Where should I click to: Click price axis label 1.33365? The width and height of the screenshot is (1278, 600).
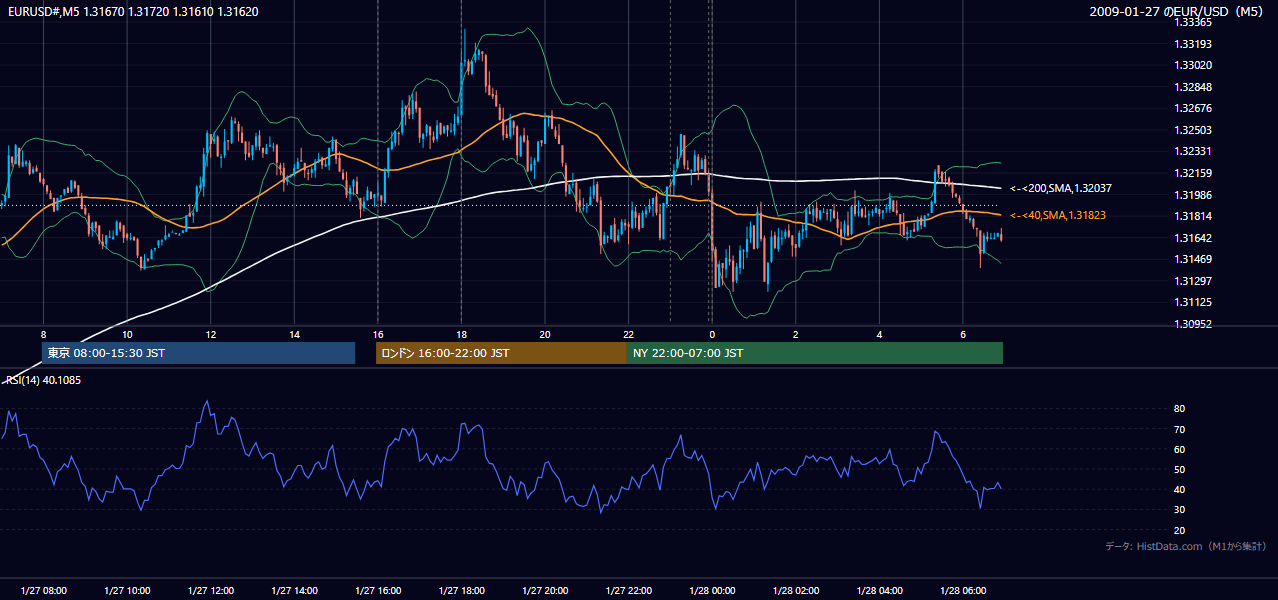click(x=1193, y=22)
